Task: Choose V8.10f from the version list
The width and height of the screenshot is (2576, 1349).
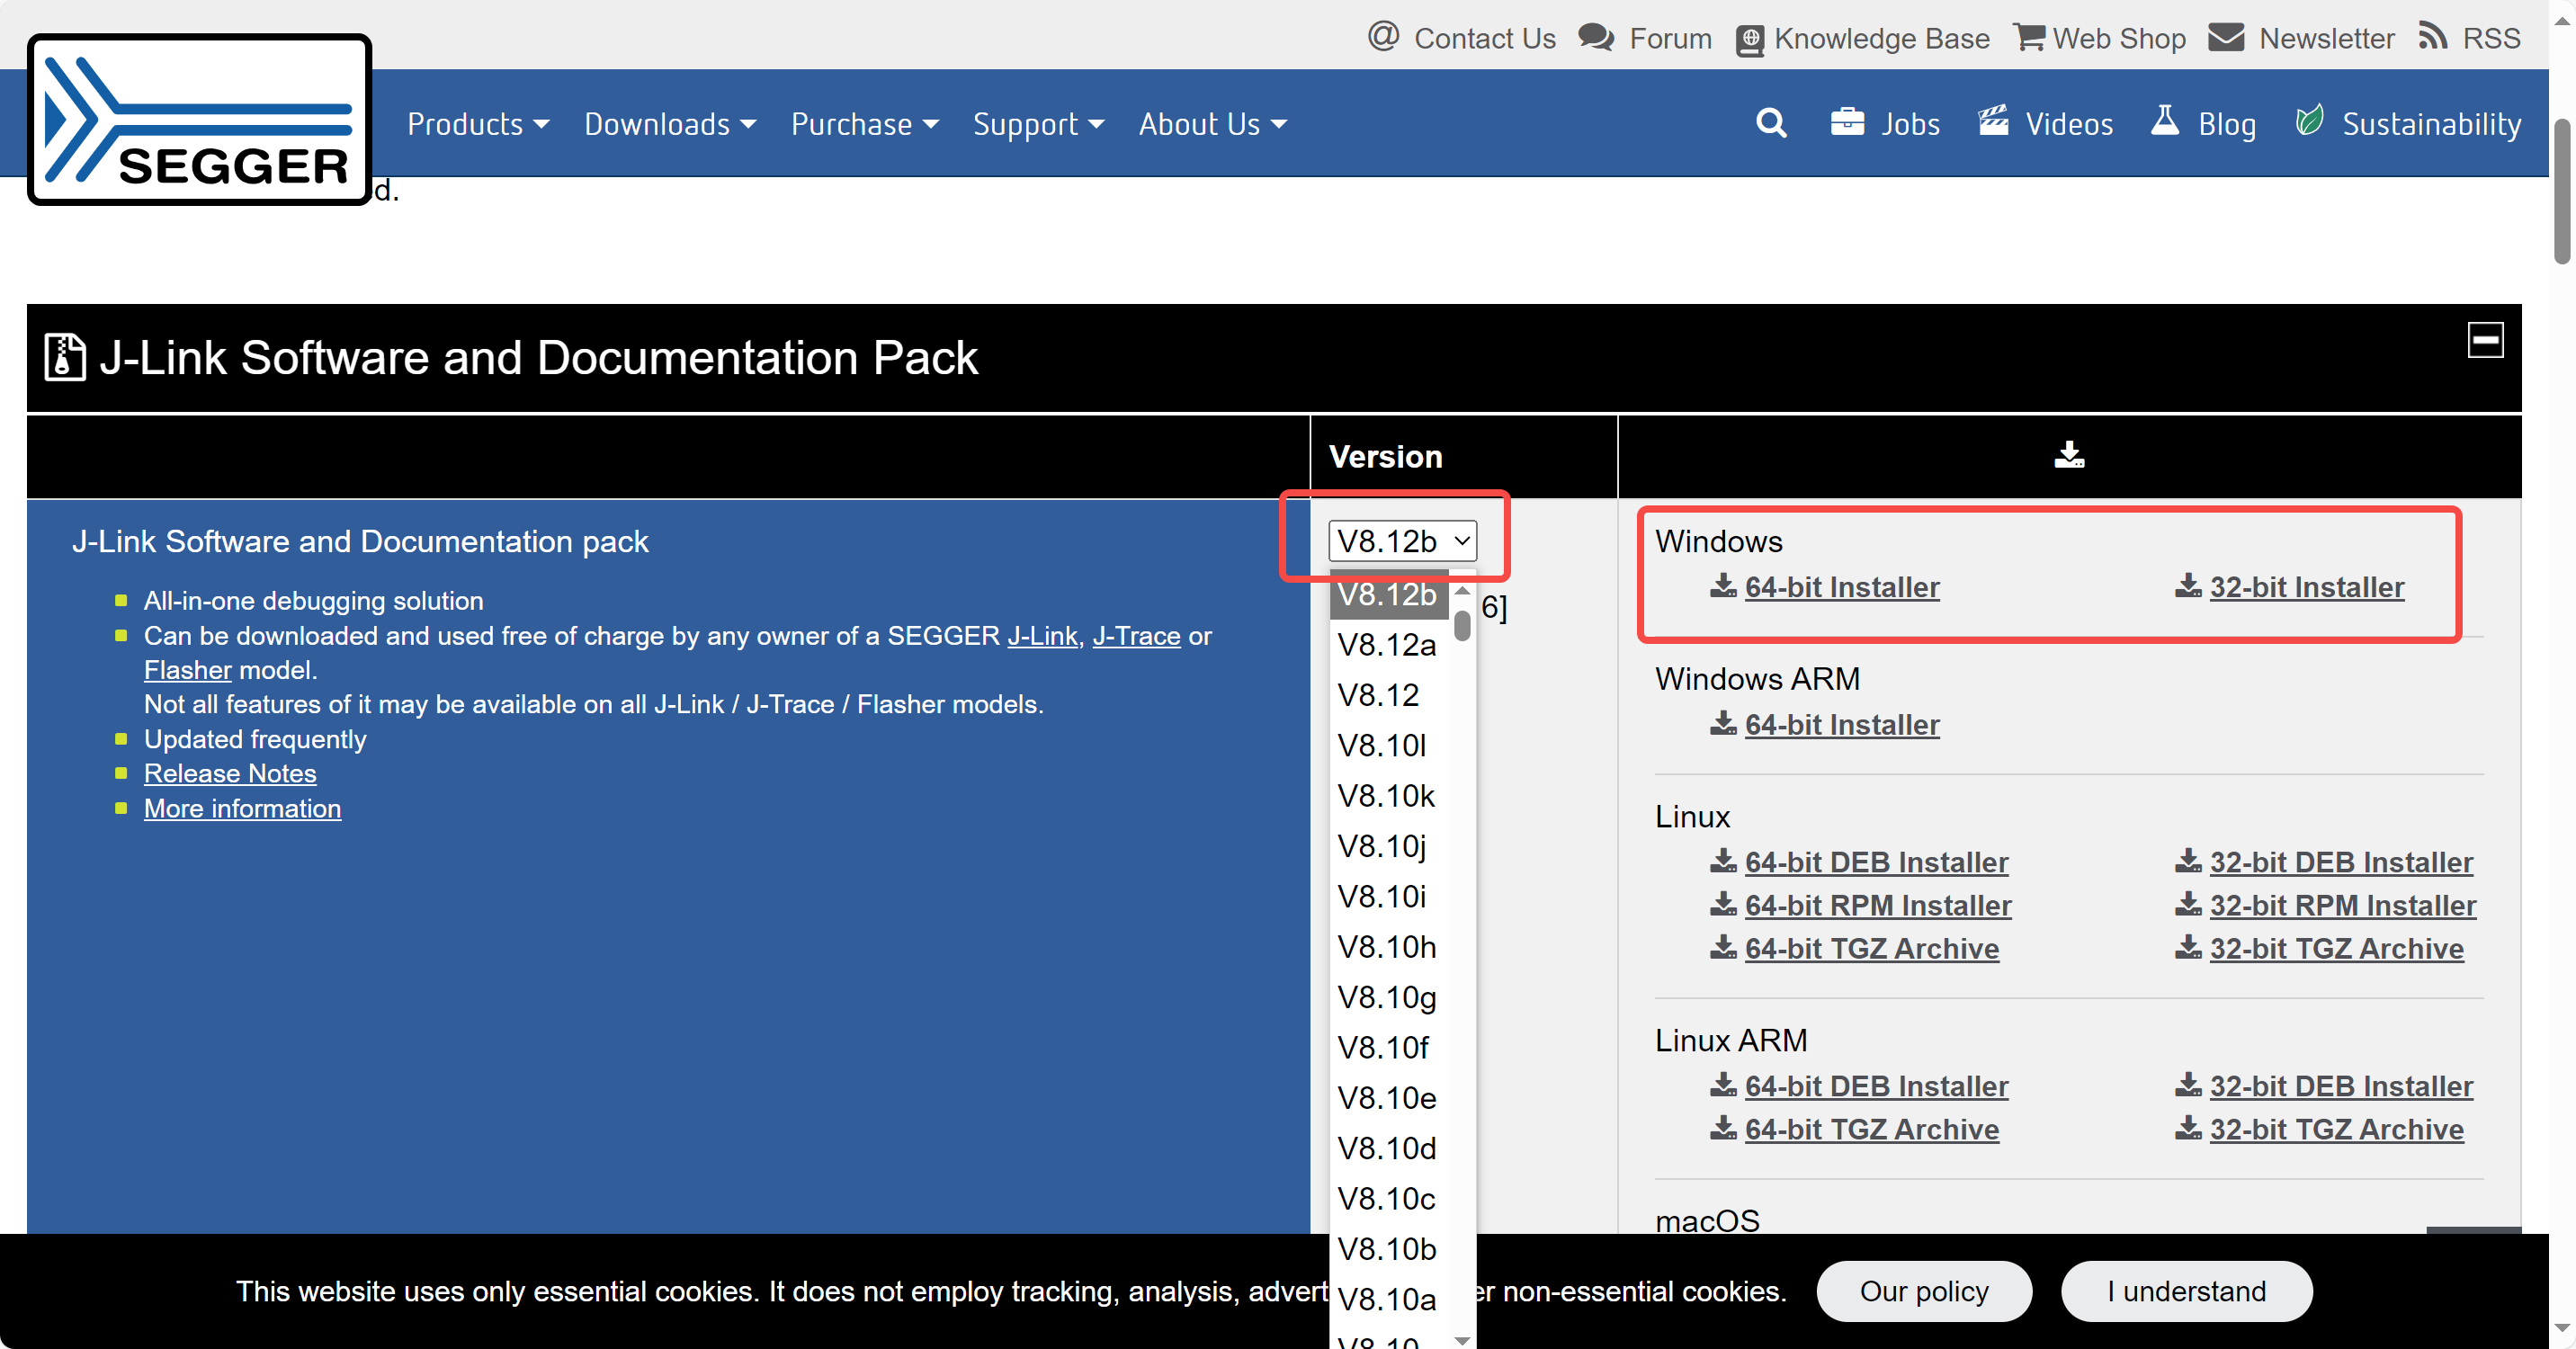Action: click(x=1389, y=1048)
